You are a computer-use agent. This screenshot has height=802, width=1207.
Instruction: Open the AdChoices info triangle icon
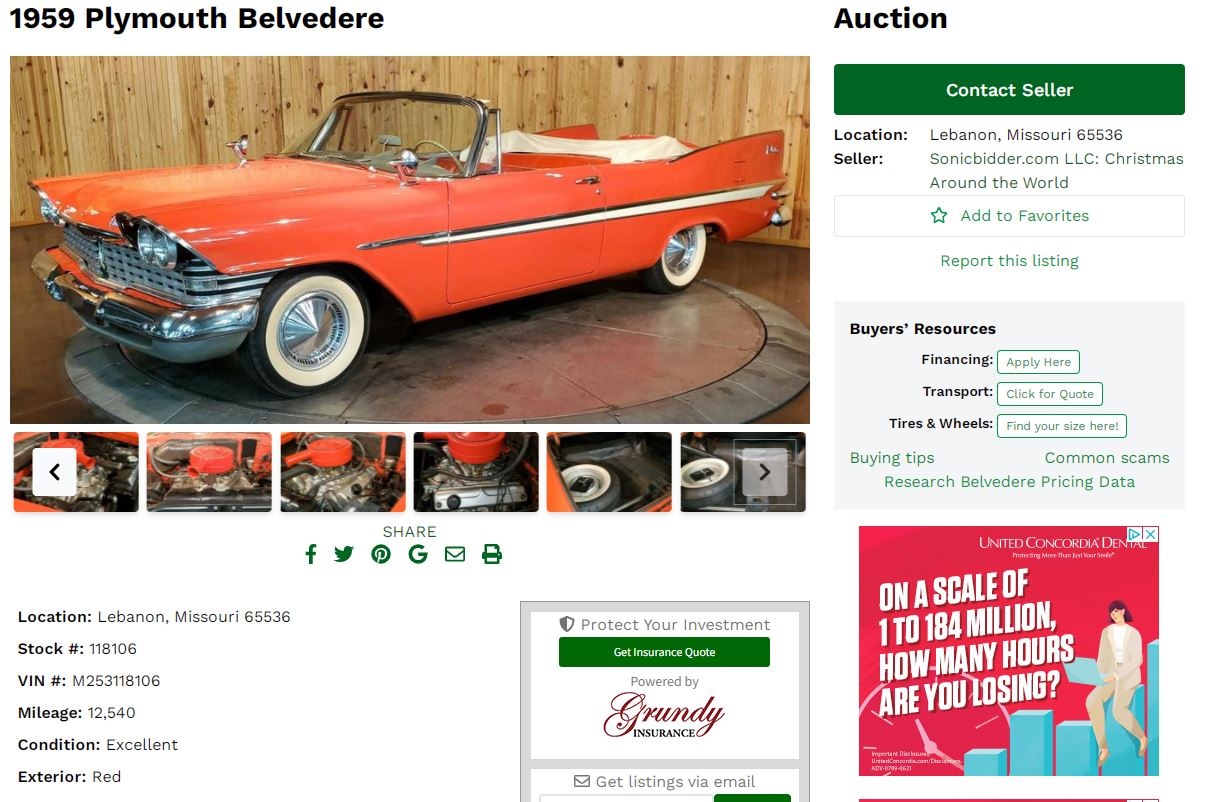click(x=1136, y=535)
